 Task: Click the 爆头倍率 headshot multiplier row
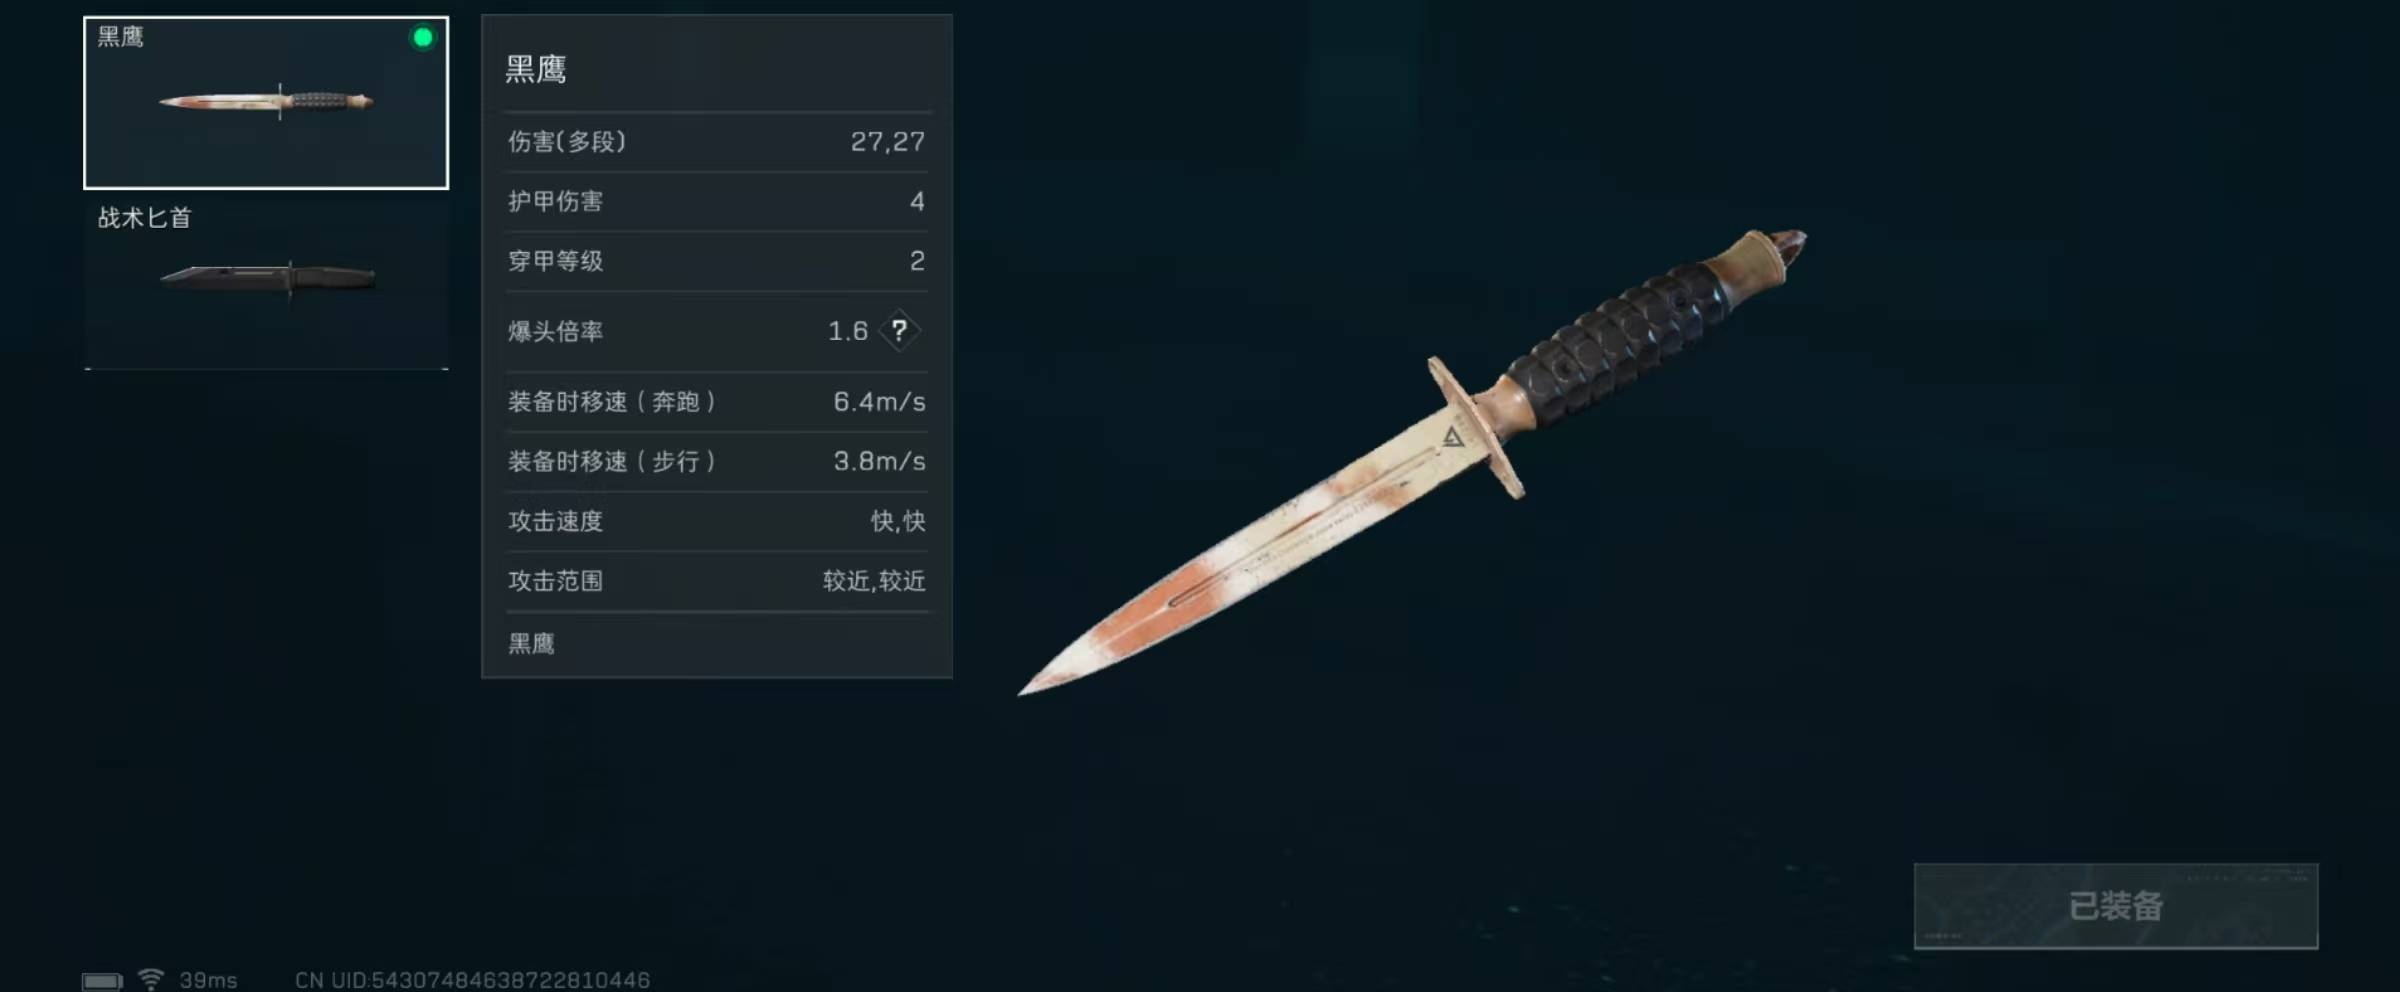click(x=717, y=332)
